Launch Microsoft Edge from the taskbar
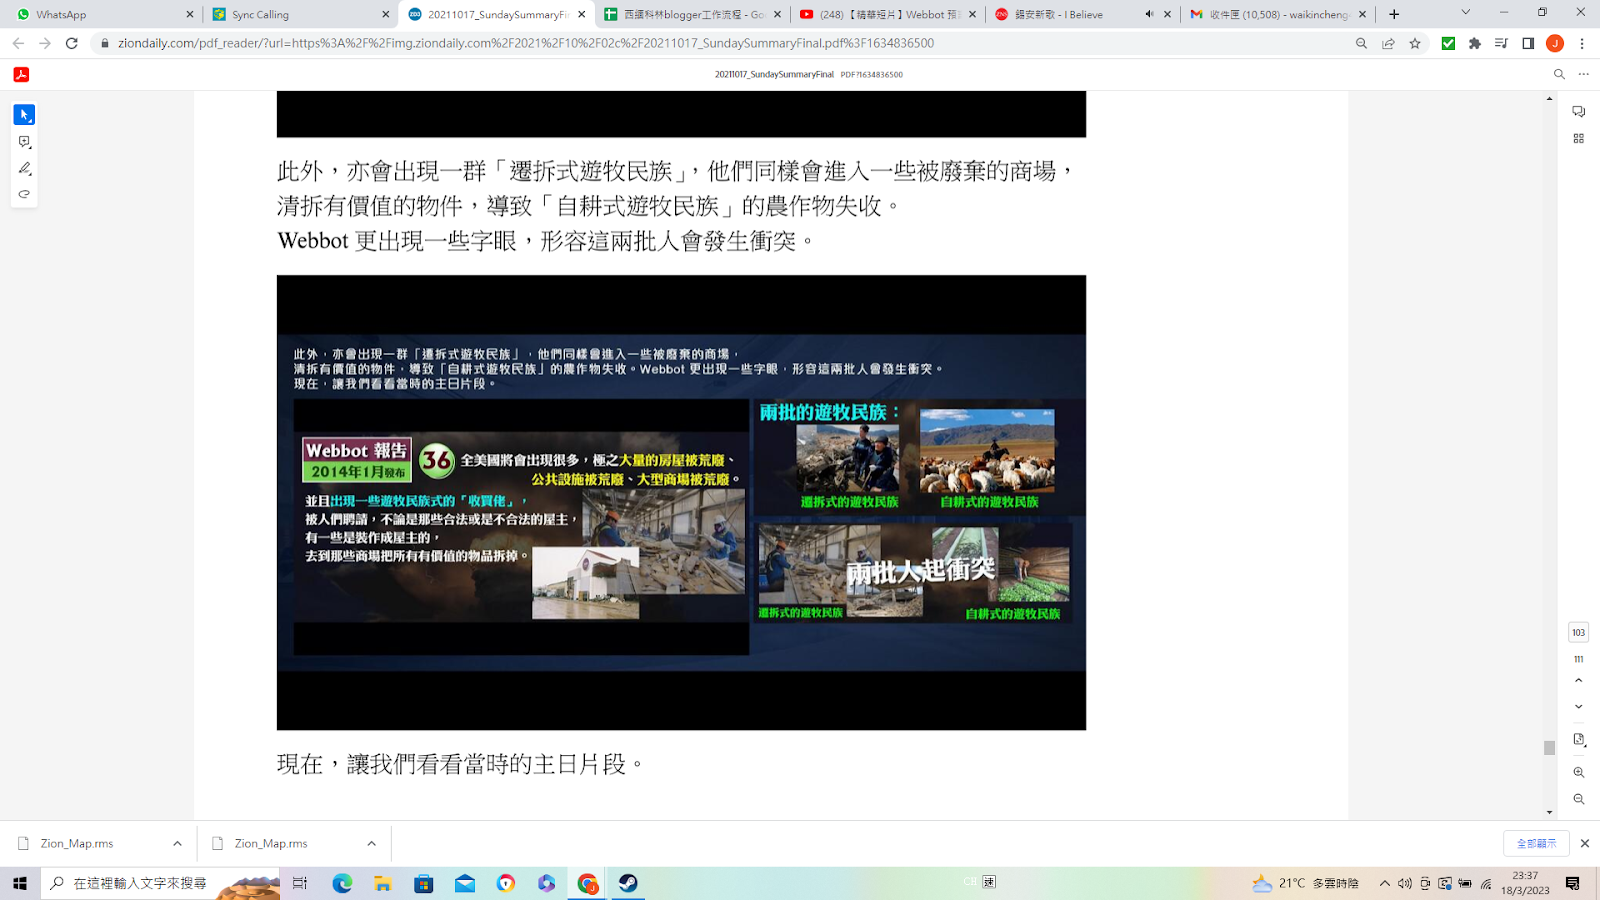Viewport: 1600px width, 900px height. pos(342,883)
